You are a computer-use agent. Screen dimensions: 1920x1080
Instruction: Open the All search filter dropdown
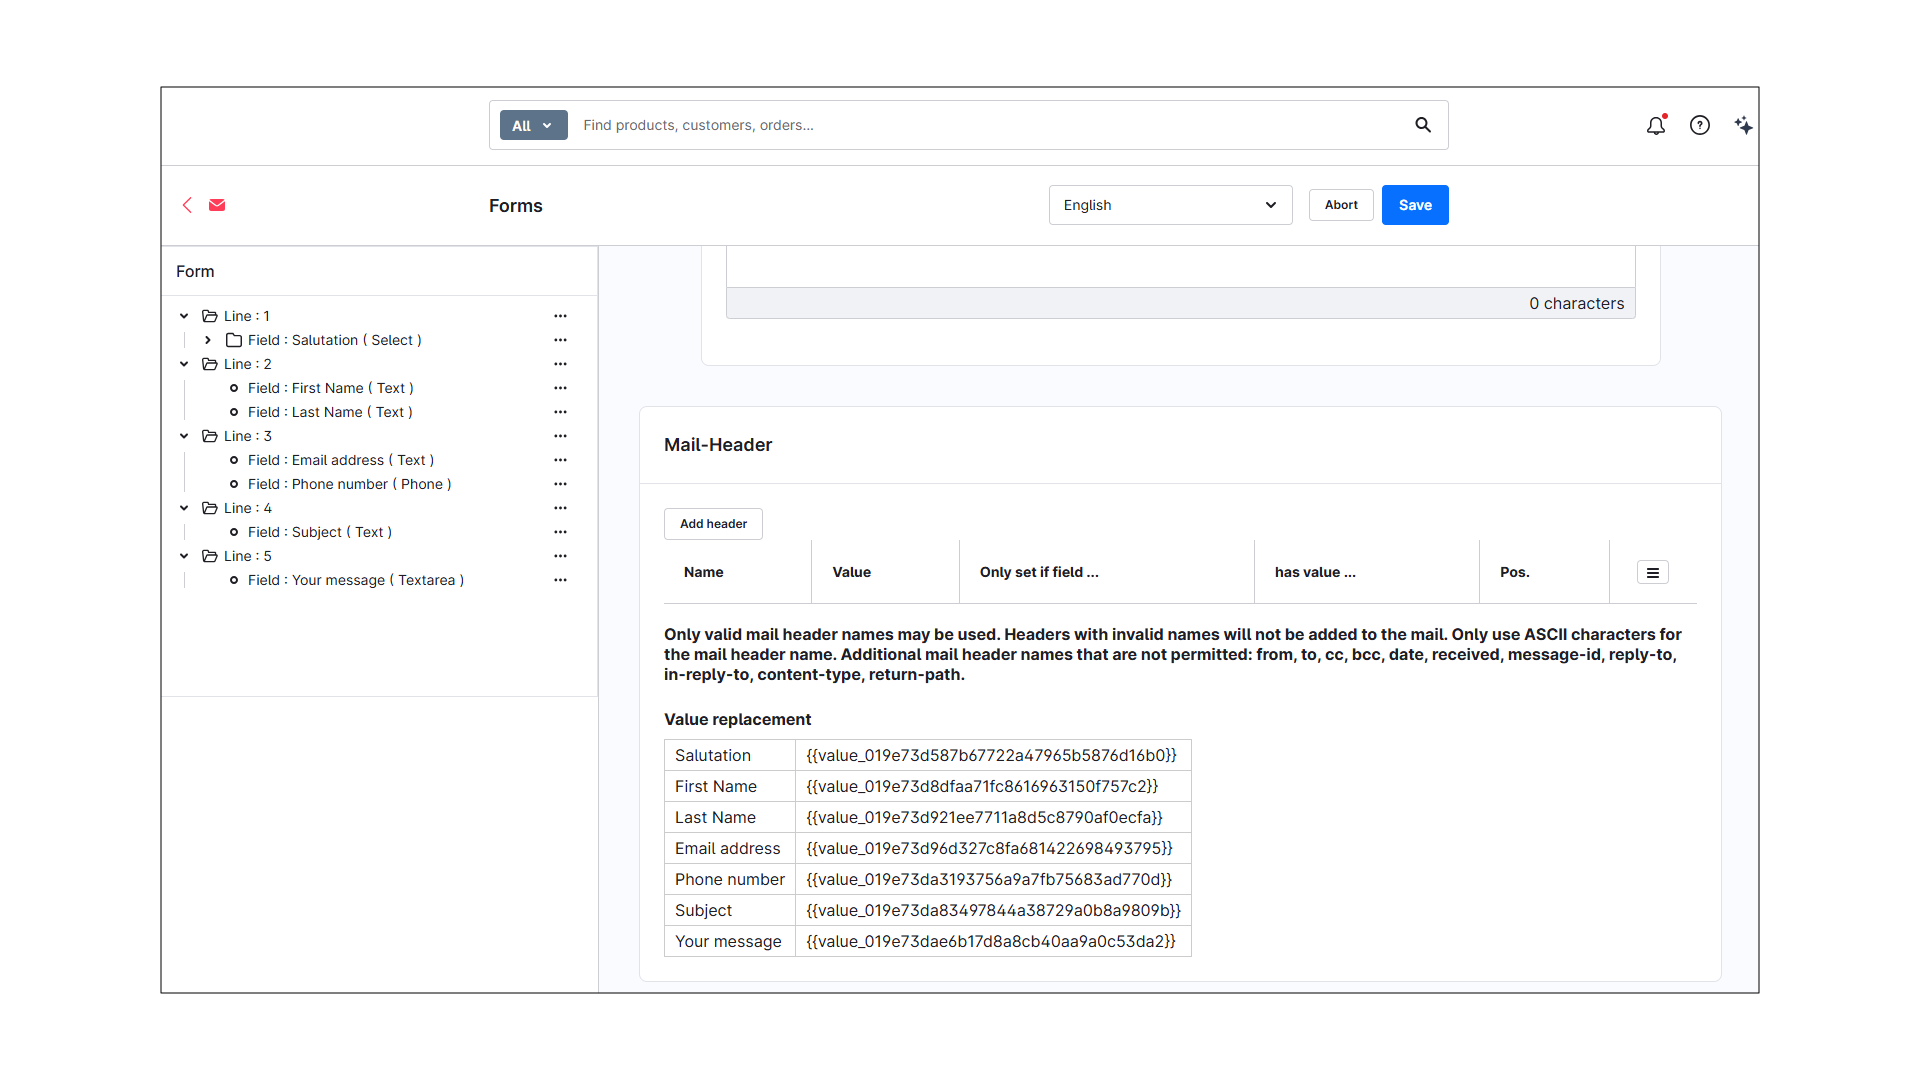point(533,125)
